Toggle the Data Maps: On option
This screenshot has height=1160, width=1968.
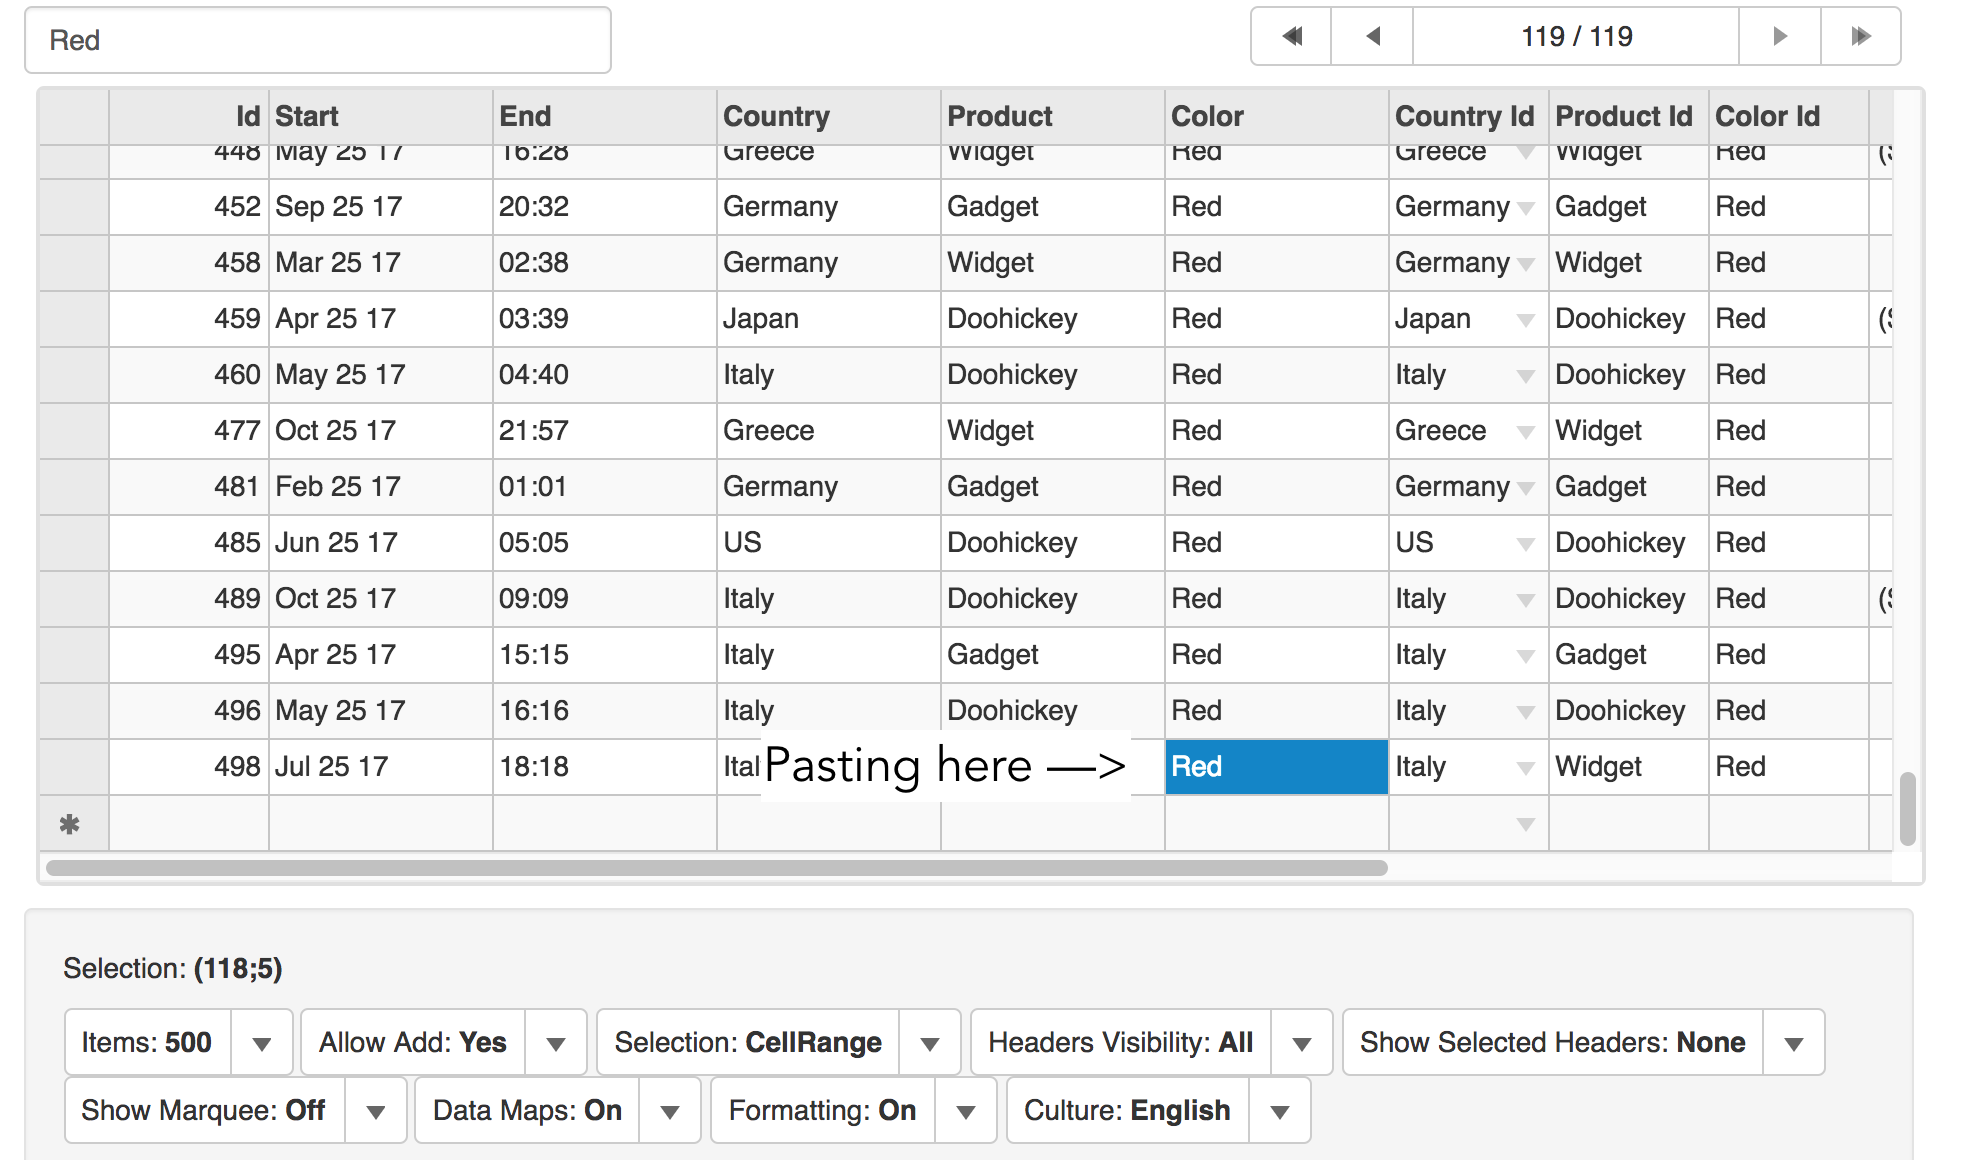[x=527, y=1110]
